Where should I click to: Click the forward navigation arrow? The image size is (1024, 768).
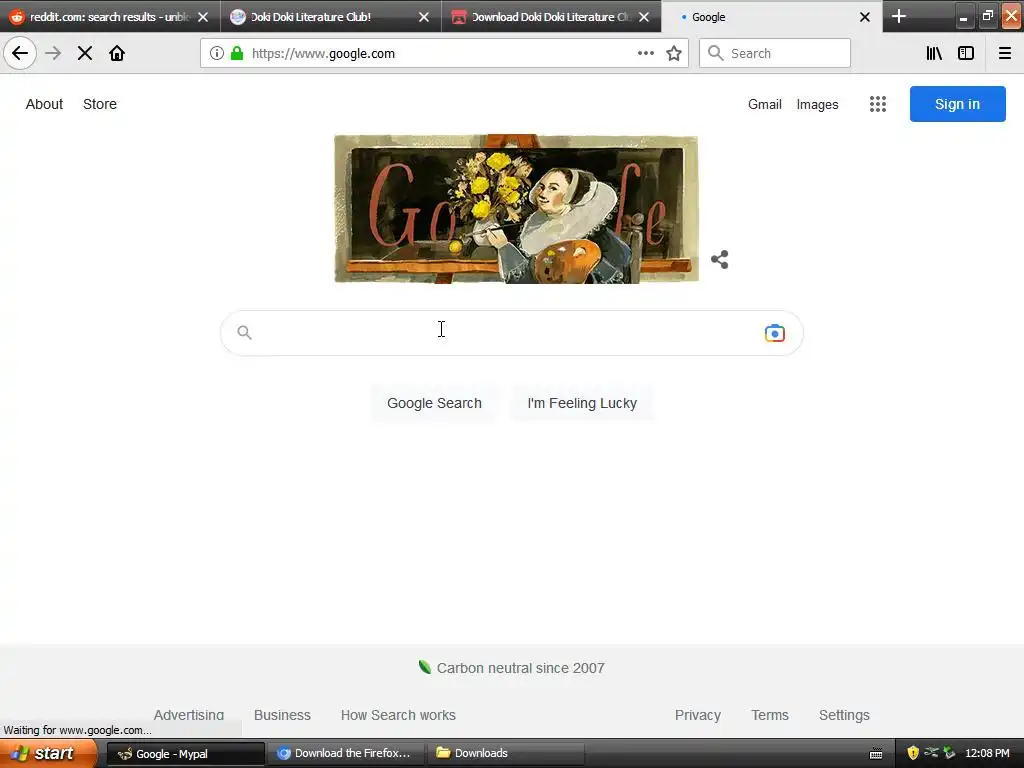[53, 53]
